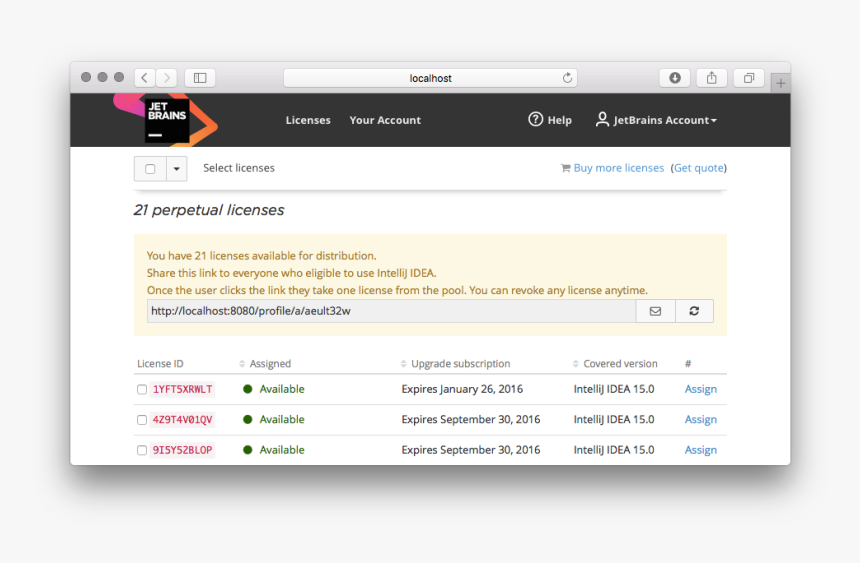
Task: Click the Get quote link
Action: 698,168
